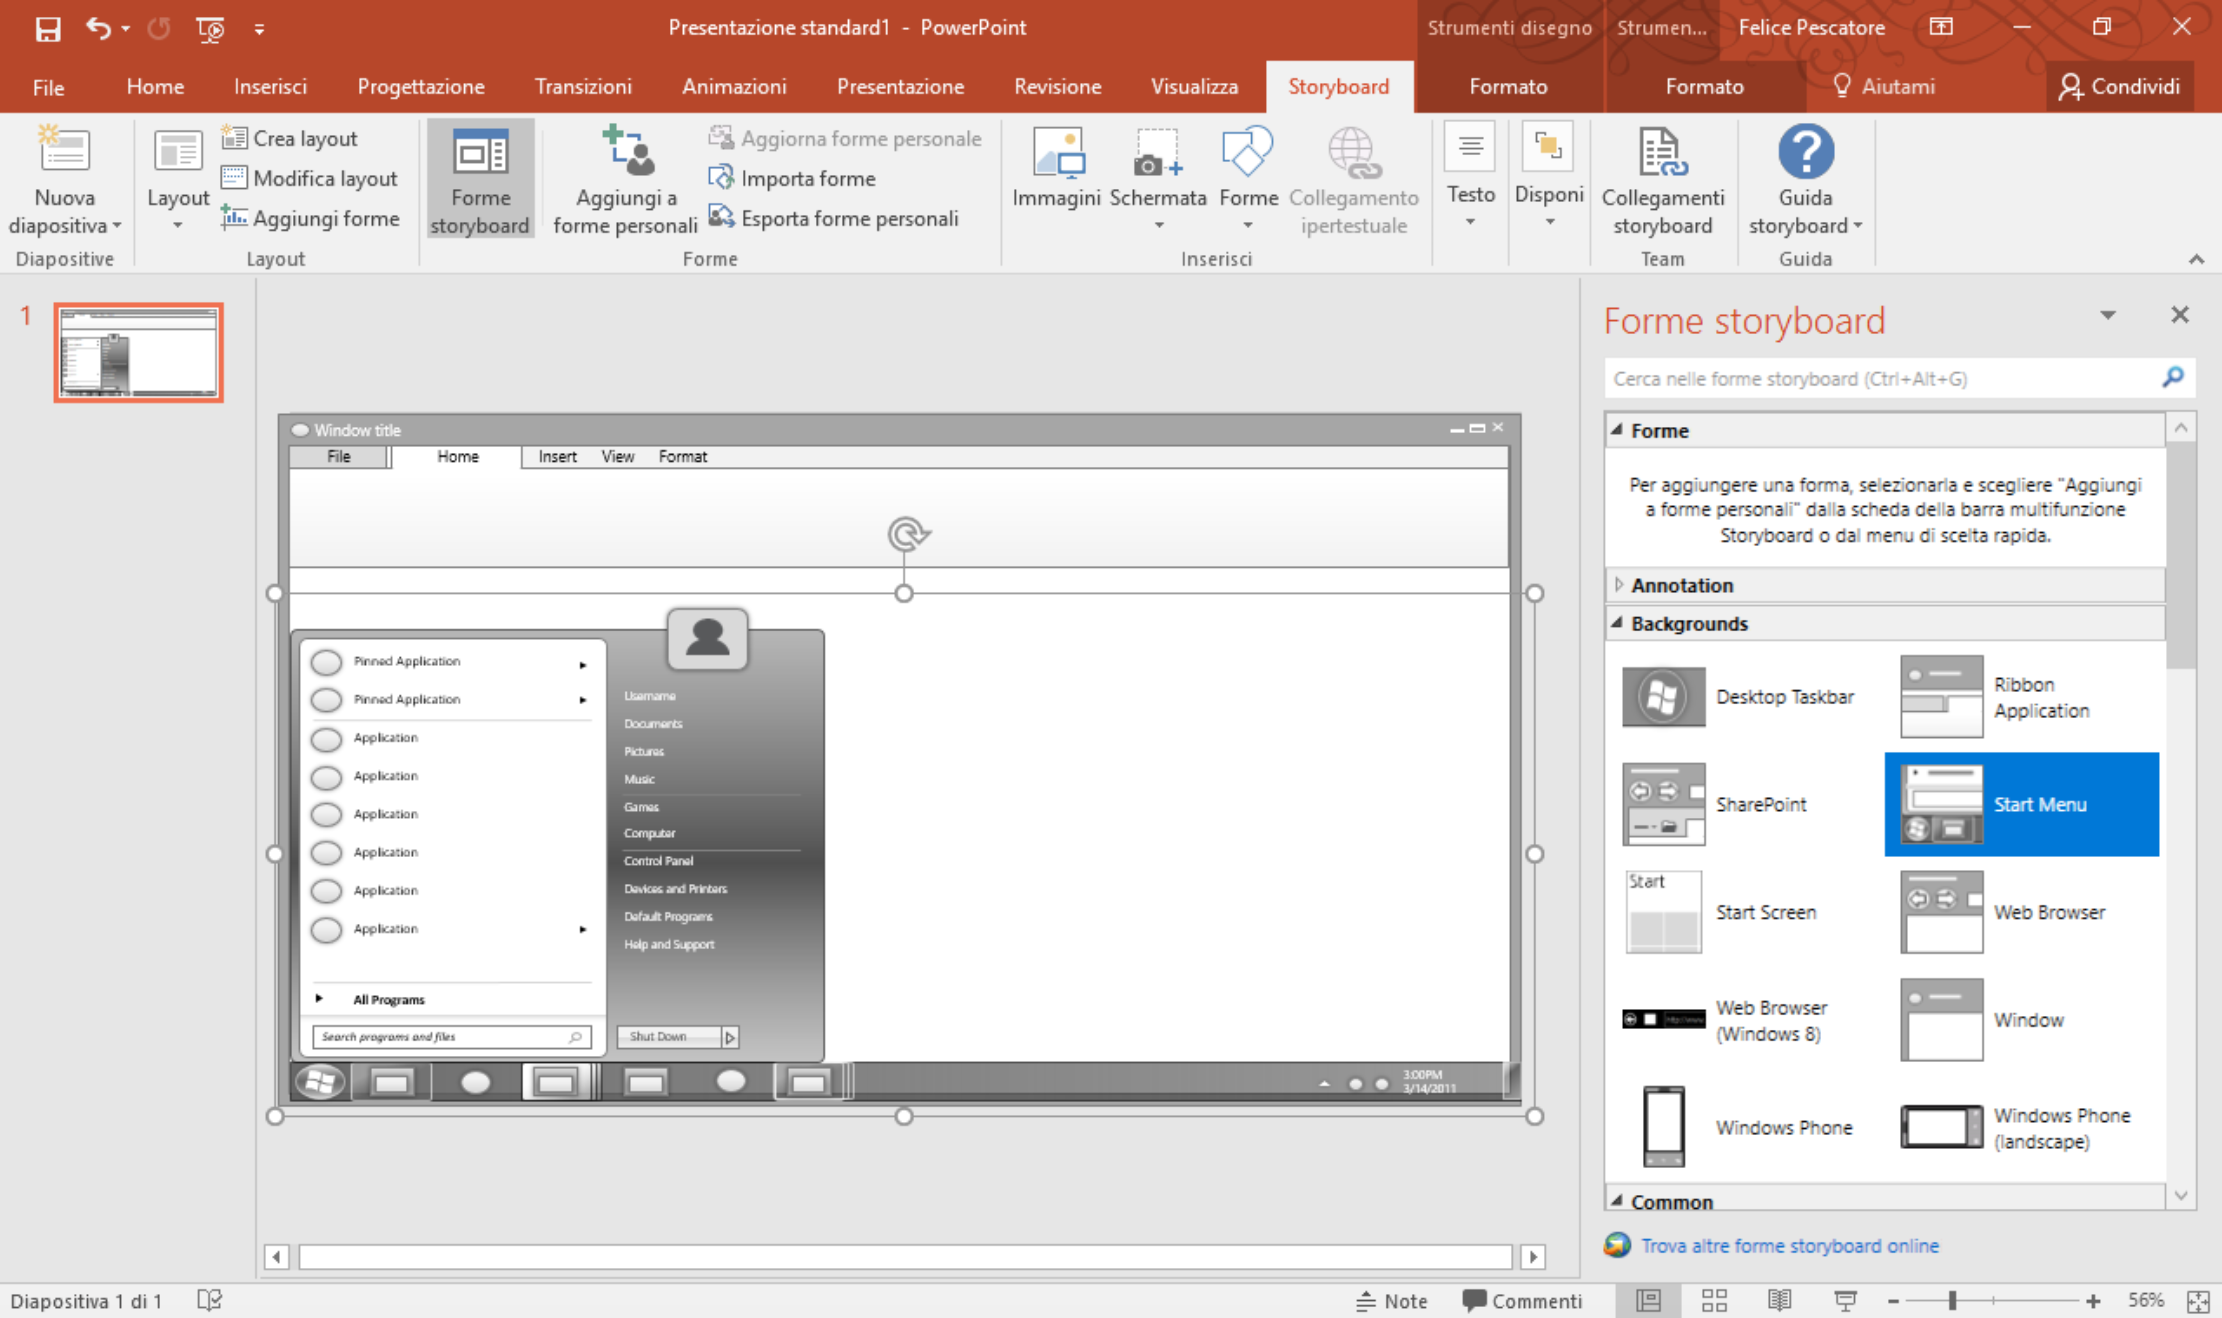Fit slide to current window

[2197, 1301]
